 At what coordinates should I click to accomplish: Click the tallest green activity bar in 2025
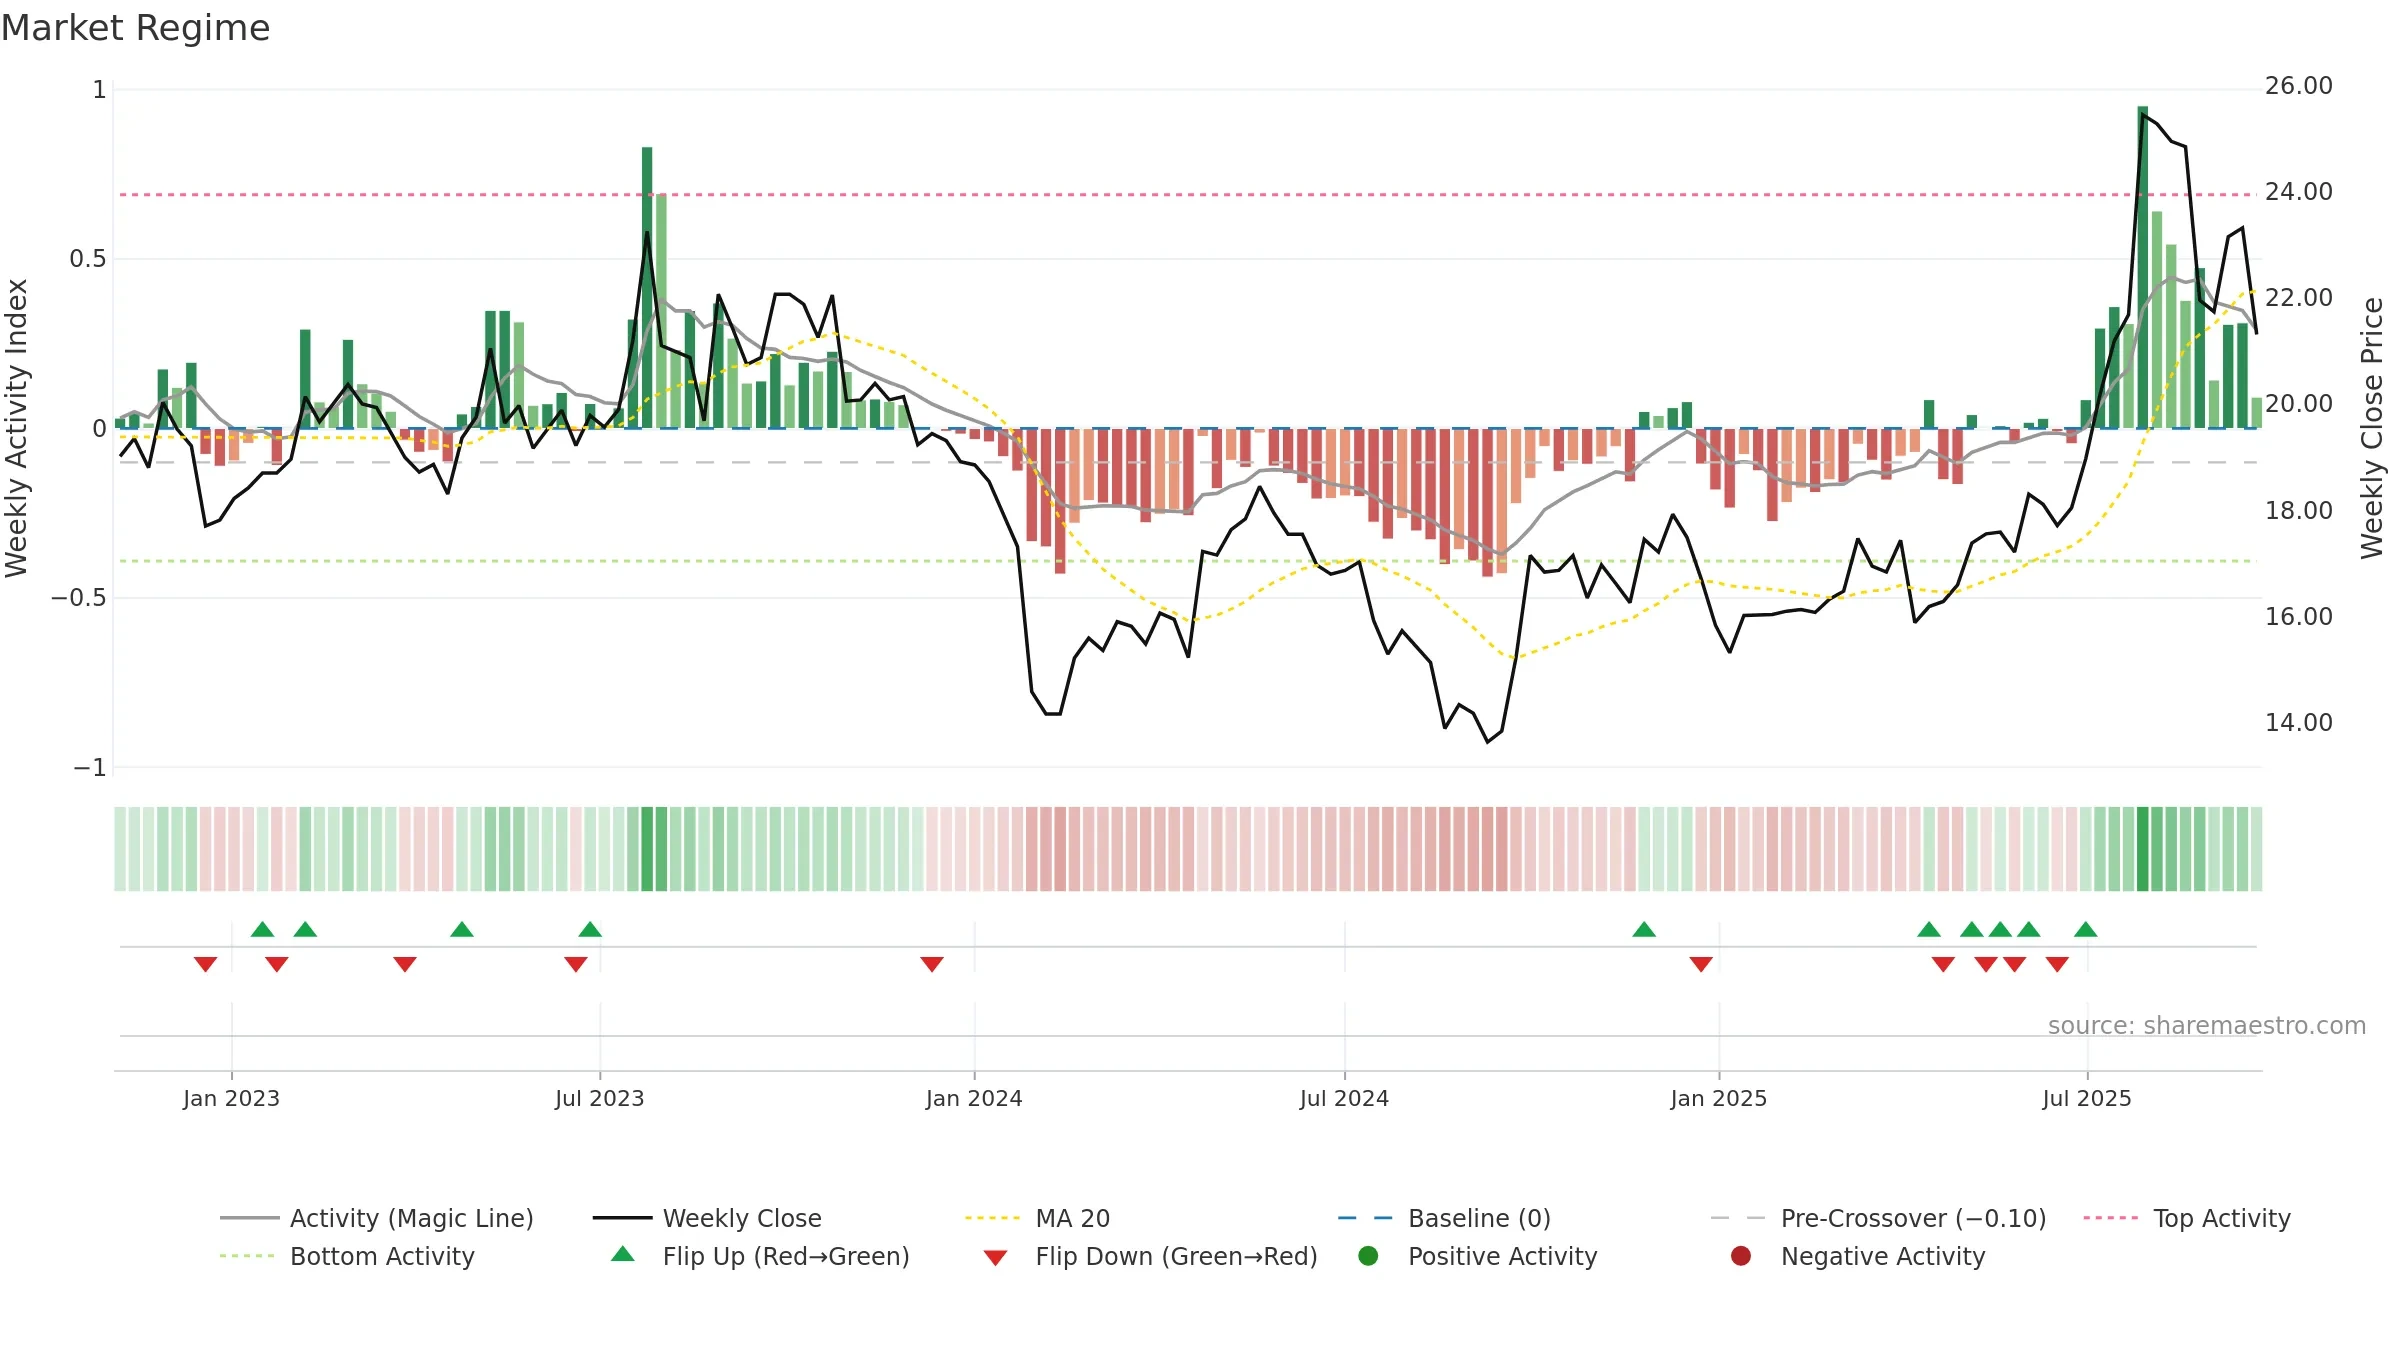pyautogui.click(x=2143, y=267)
